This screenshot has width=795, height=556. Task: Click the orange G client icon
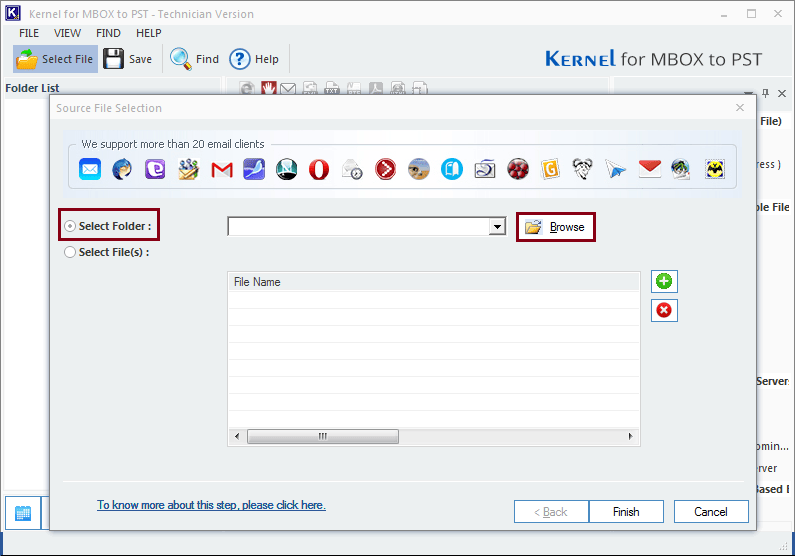point(550,169)
